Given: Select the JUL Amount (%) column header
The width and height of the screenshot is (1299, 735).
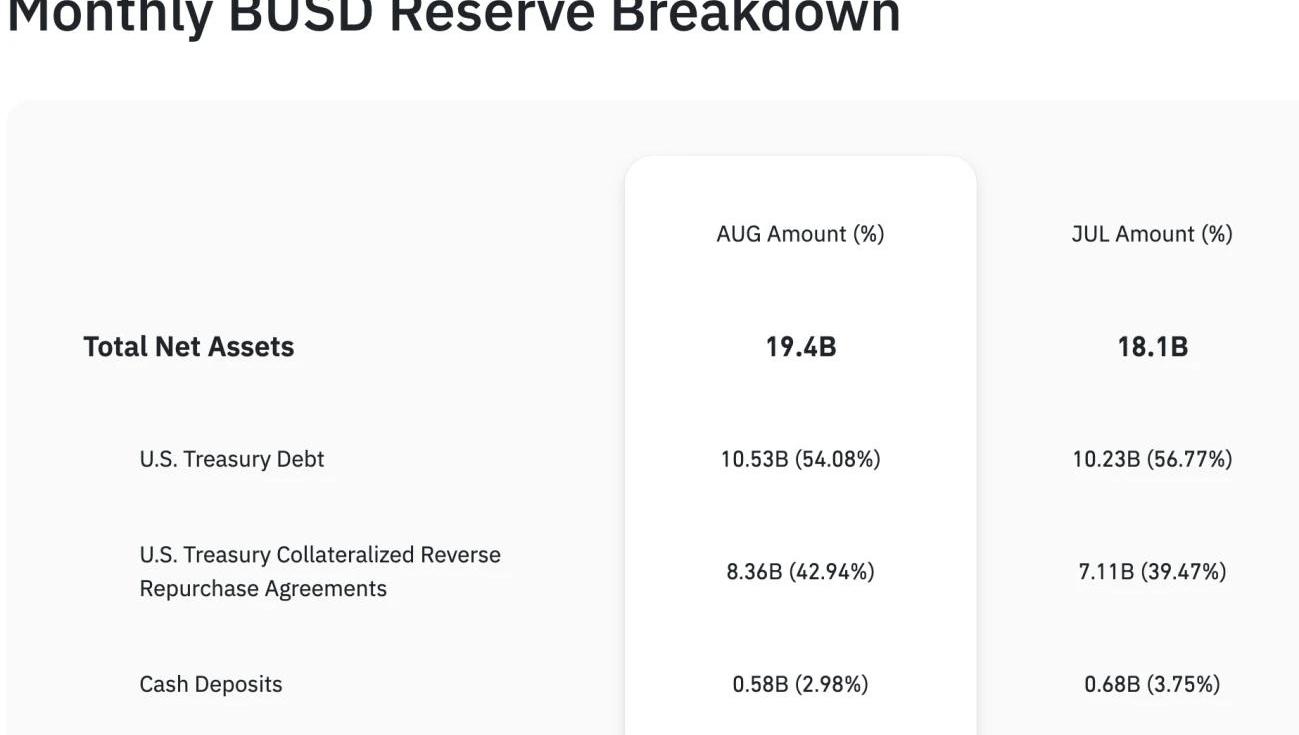Looking at the screenshot, I should point(1152,234).
